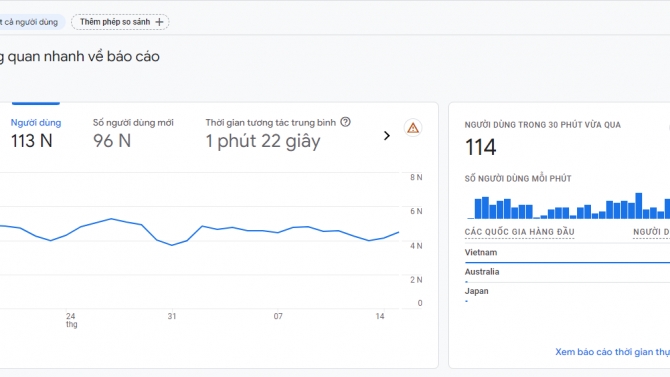Add a comparison via Thêm phép so sánh
Image resolution: width=670 pixels, height=377 pixels.
click(120, 22)
